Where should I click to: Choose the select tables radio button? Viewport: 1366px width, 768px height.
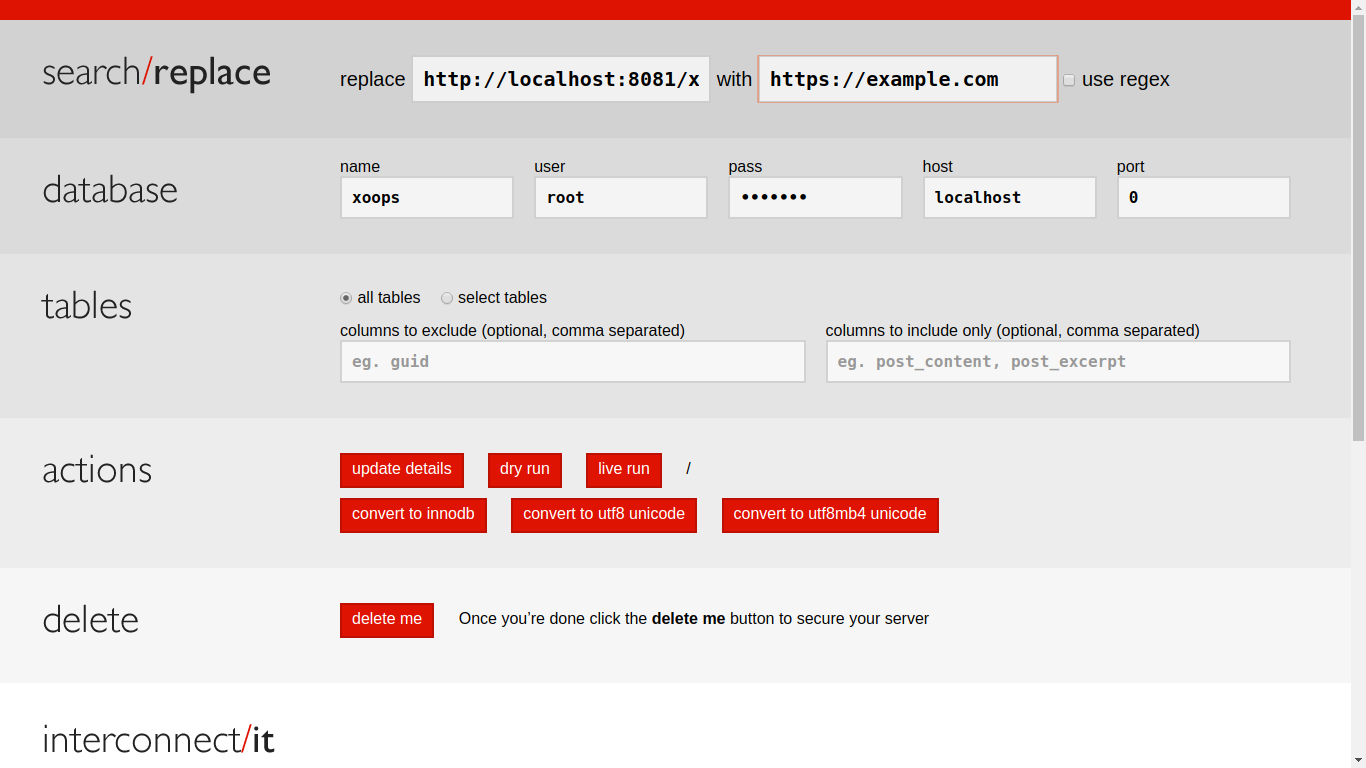(x=447, y=297)
